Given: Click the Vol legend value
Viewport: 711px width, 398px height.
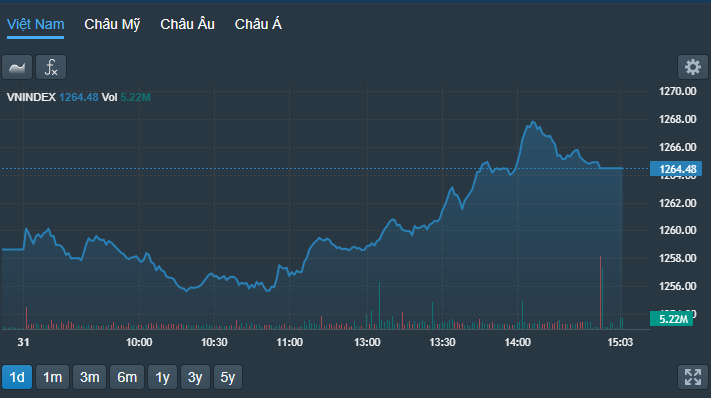Looking at the screenshot, I should tap(135, 97).
